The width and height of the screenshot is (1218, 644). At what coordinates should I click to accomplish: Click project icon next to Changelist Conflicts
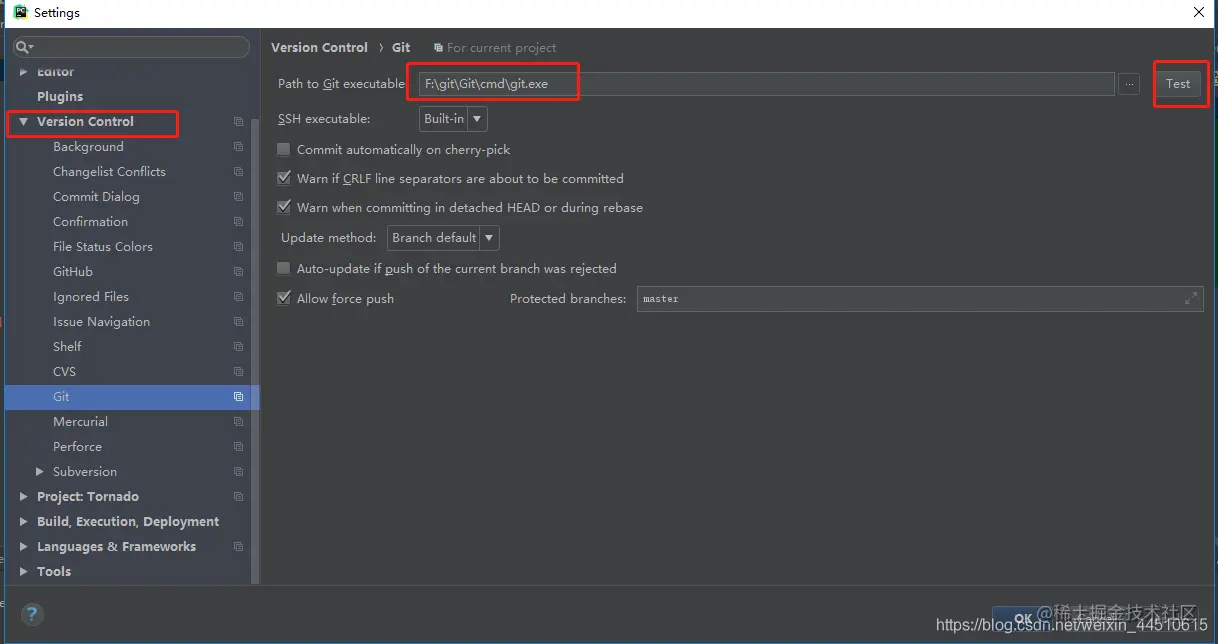coord(238,172)
